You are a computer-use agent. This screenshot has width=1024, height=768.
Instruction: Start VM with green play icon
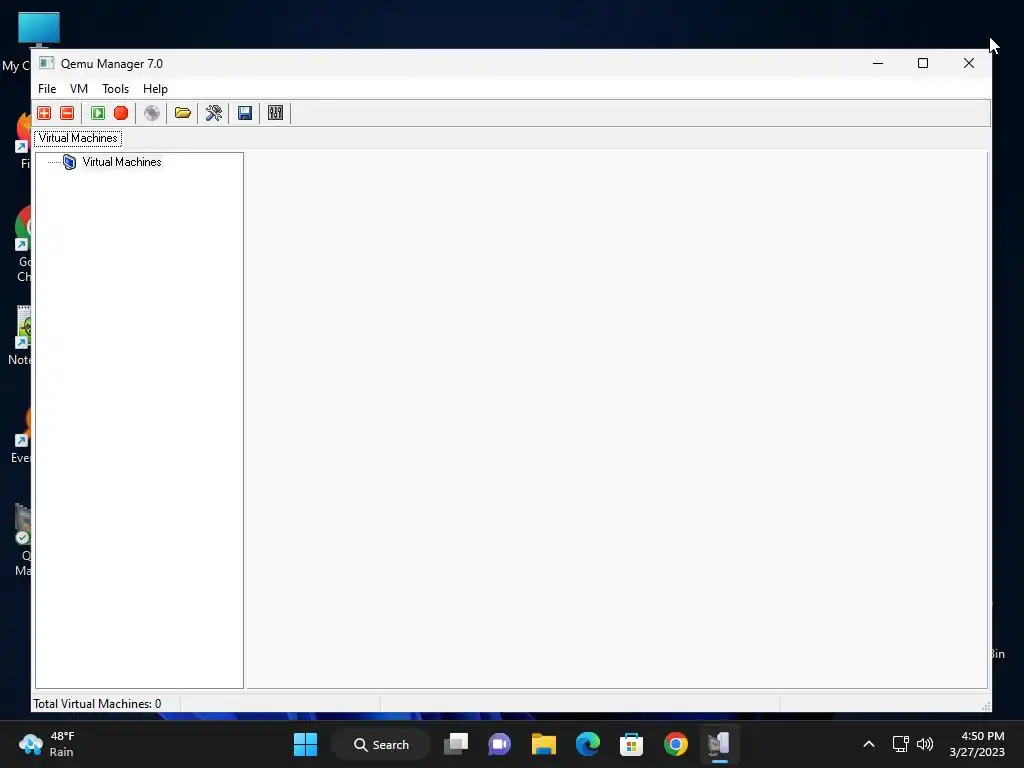[98, 113]
